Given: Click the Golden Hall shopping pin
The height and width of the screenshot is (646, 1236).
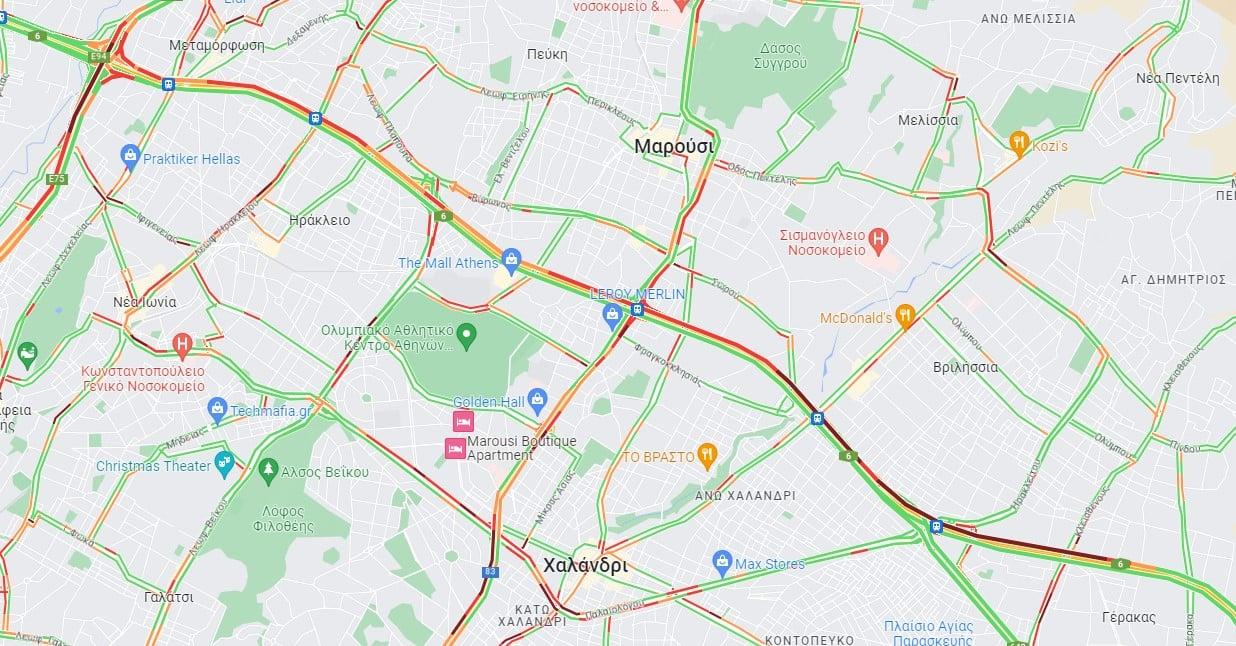Looking at the screenshot, I should (x=538, y=400).
